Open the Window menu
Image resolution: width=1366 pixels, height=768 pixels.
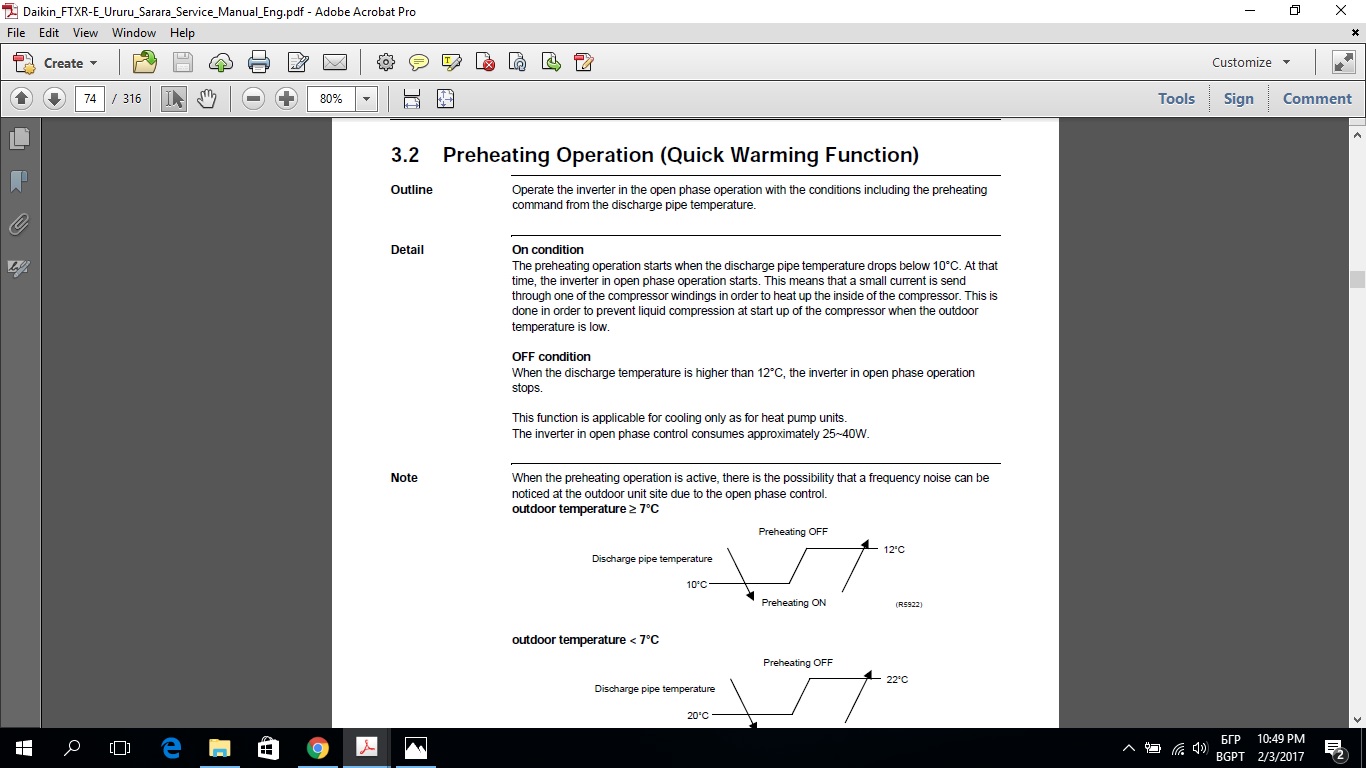[x=134, y=33]
